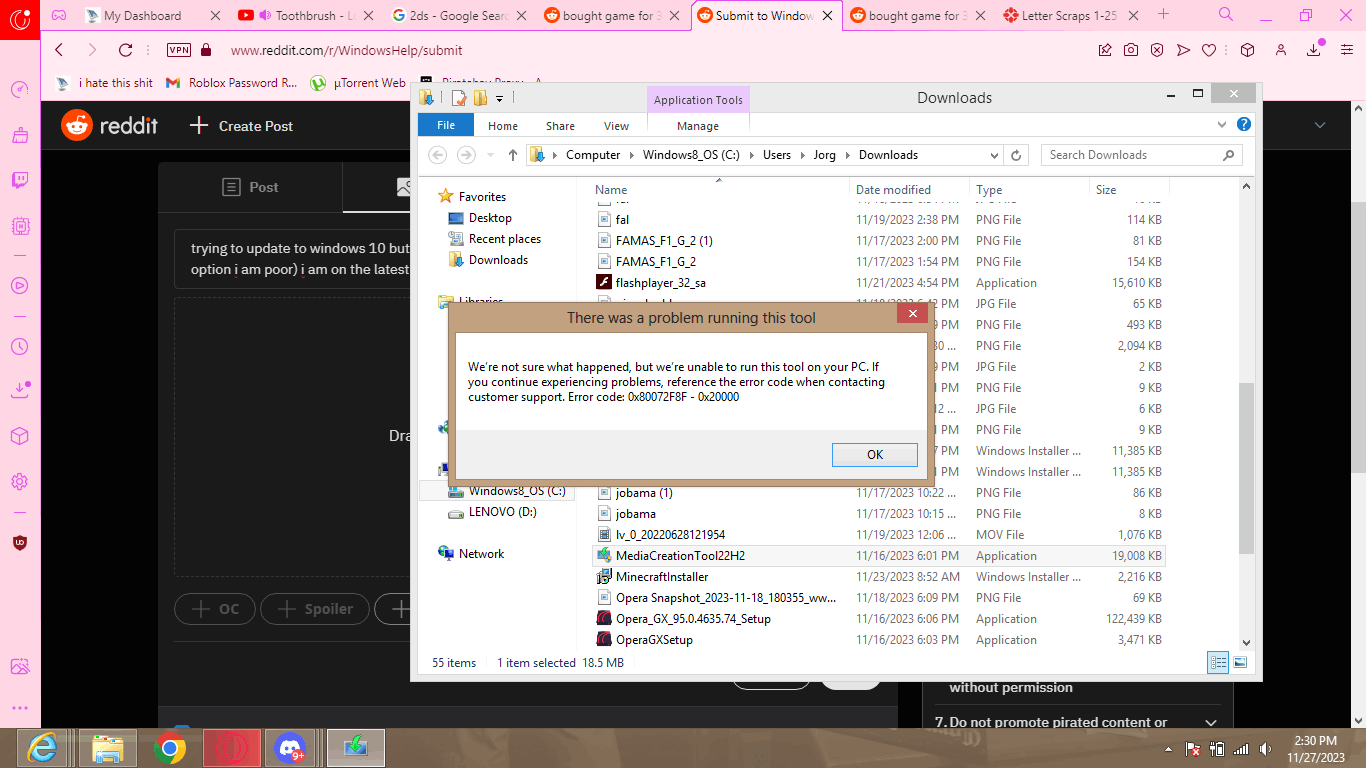Screen dimensions: 1366x768
Task: Refresh the Downloads folder address bar
Action: pyautogui.click(x=1016, y=155)
